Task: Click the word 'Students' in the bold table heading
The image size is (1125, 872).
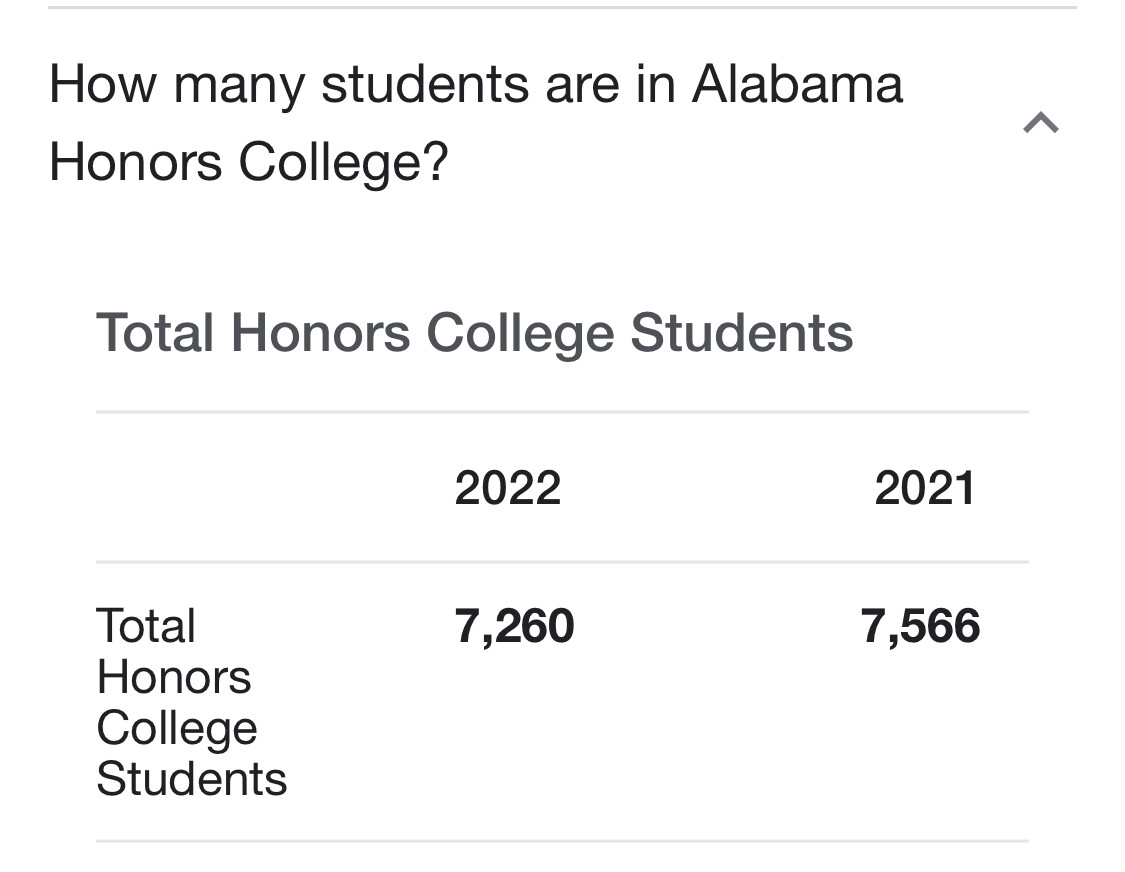Action: (742, 334)
